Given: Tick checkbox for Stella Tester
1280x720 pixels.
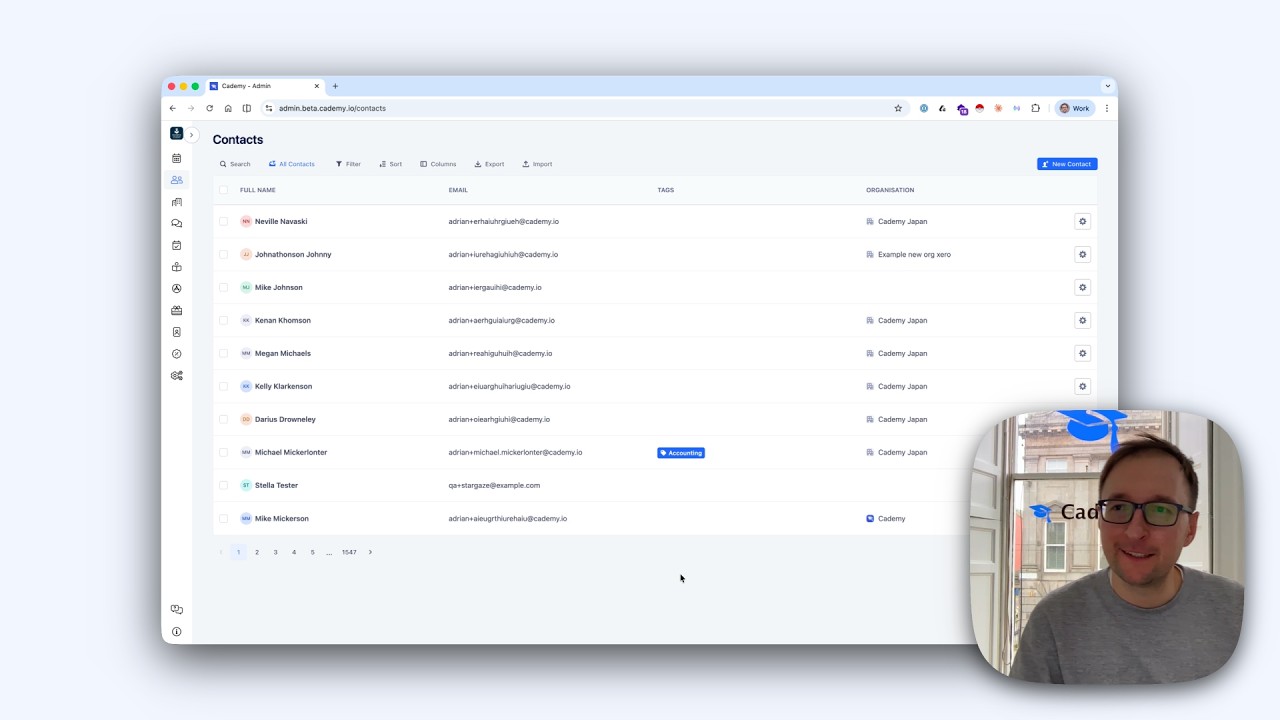Looking at the screenshot, I should point(223,485).
